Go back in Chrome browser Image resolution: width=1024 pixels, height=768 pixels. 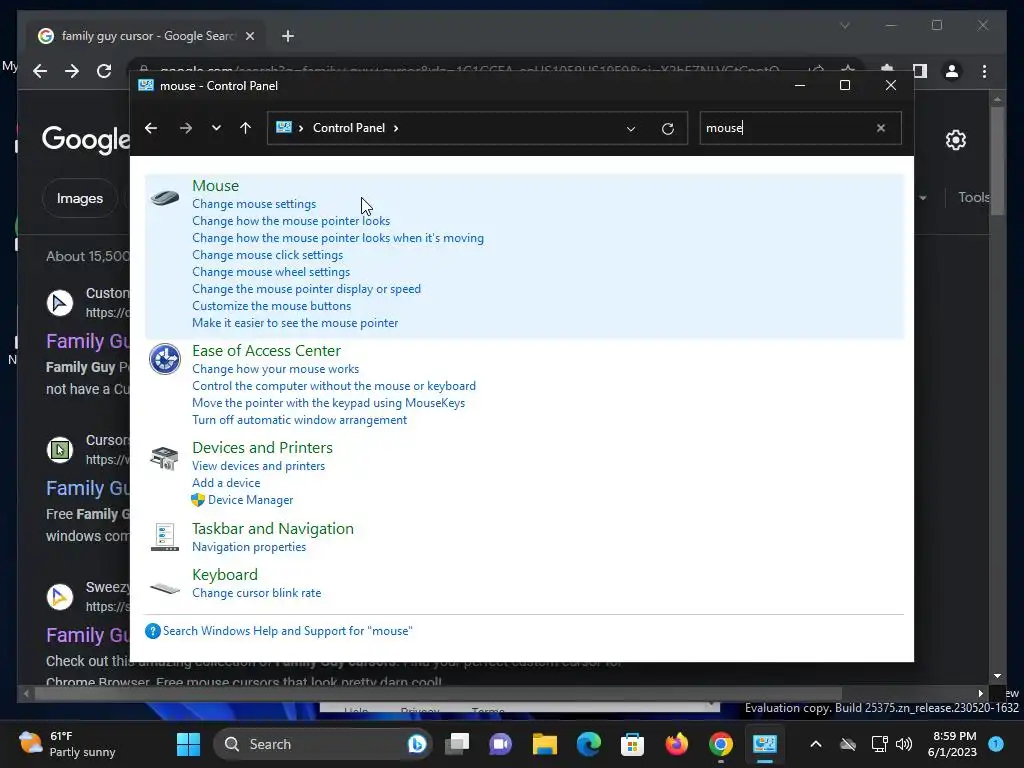coord(40,71)
